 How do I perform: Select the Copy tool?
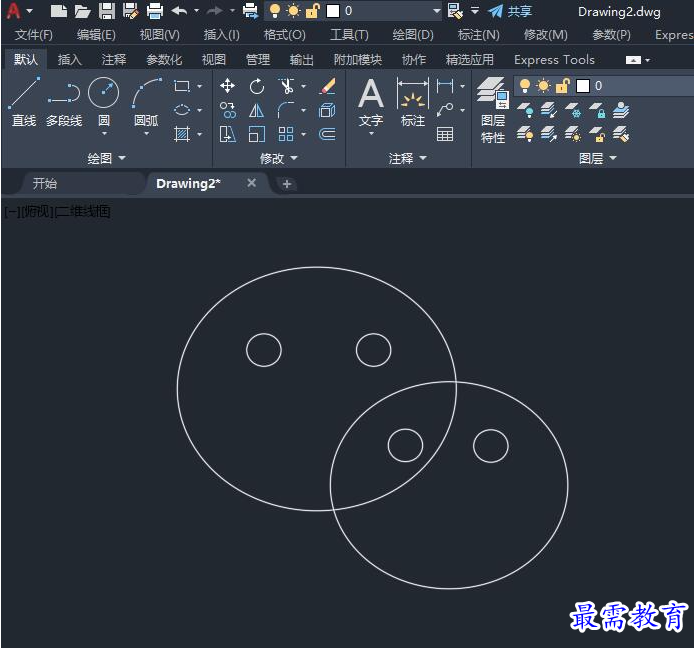coord(227,110)
